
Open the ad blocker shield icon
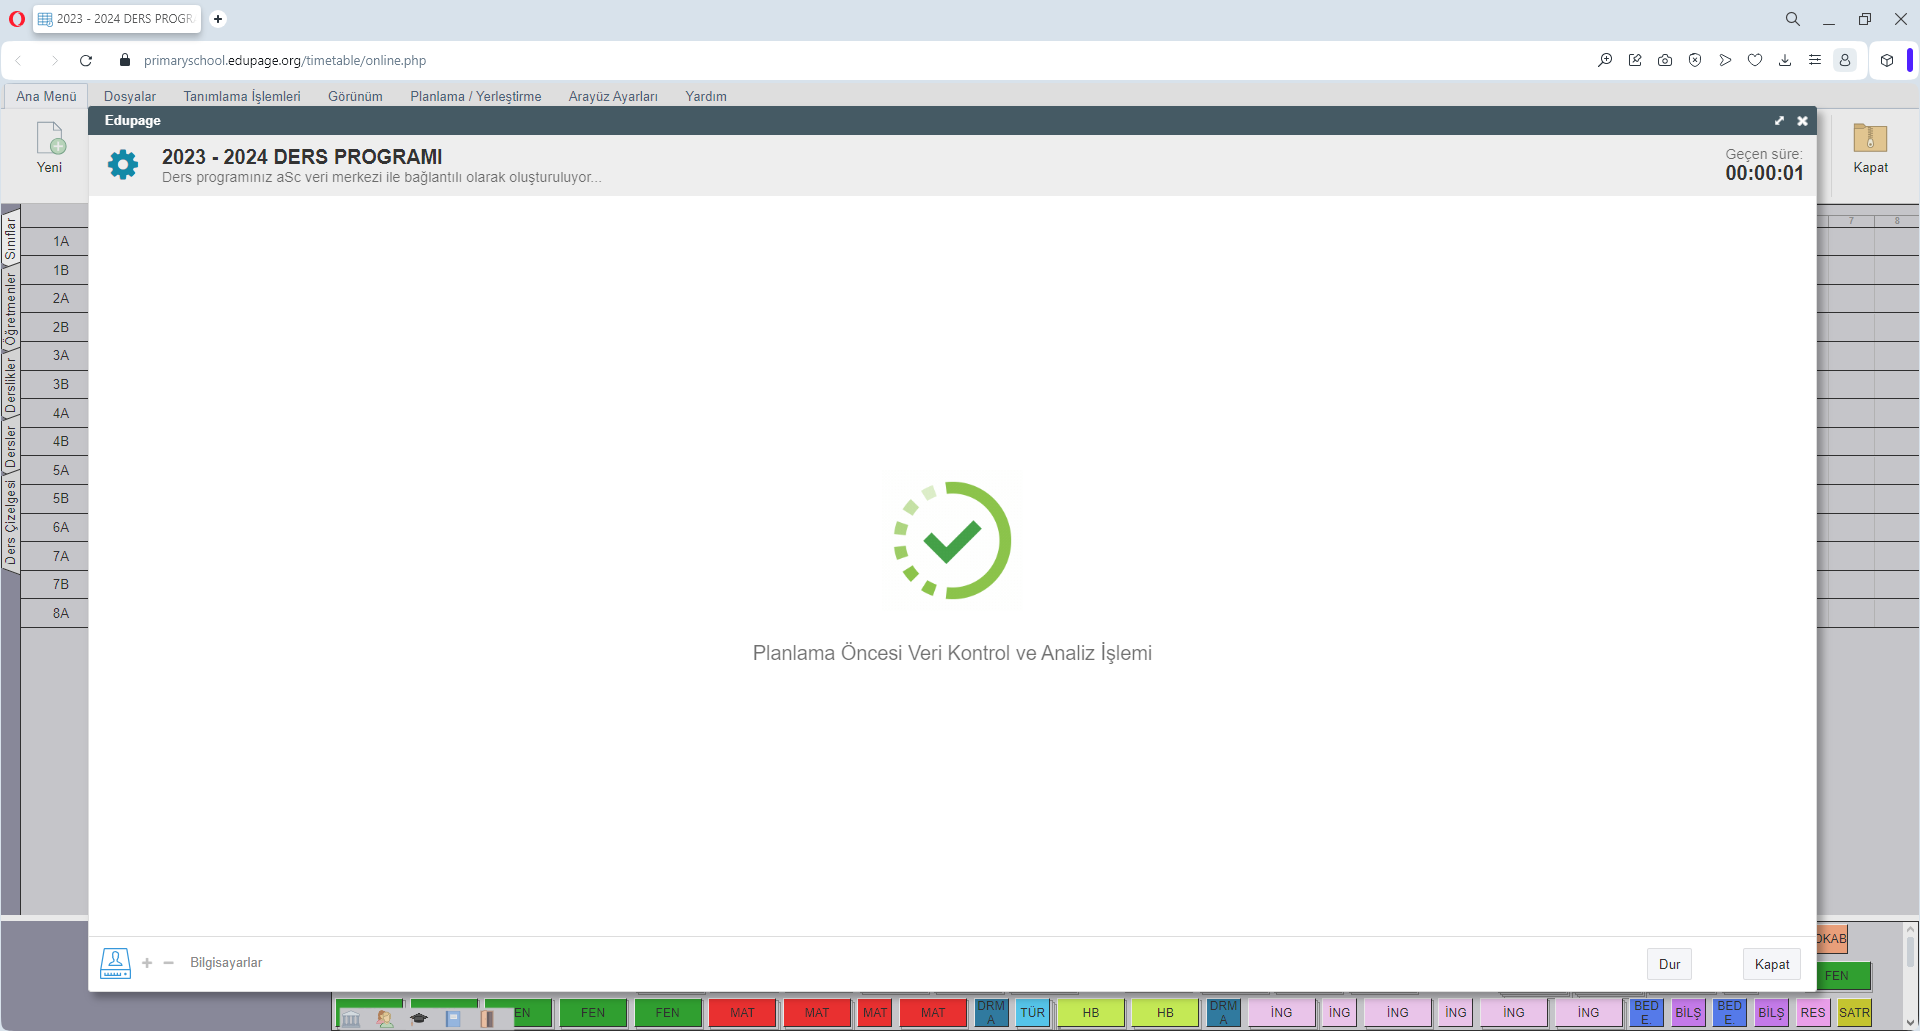click(x=1695, y=60)
